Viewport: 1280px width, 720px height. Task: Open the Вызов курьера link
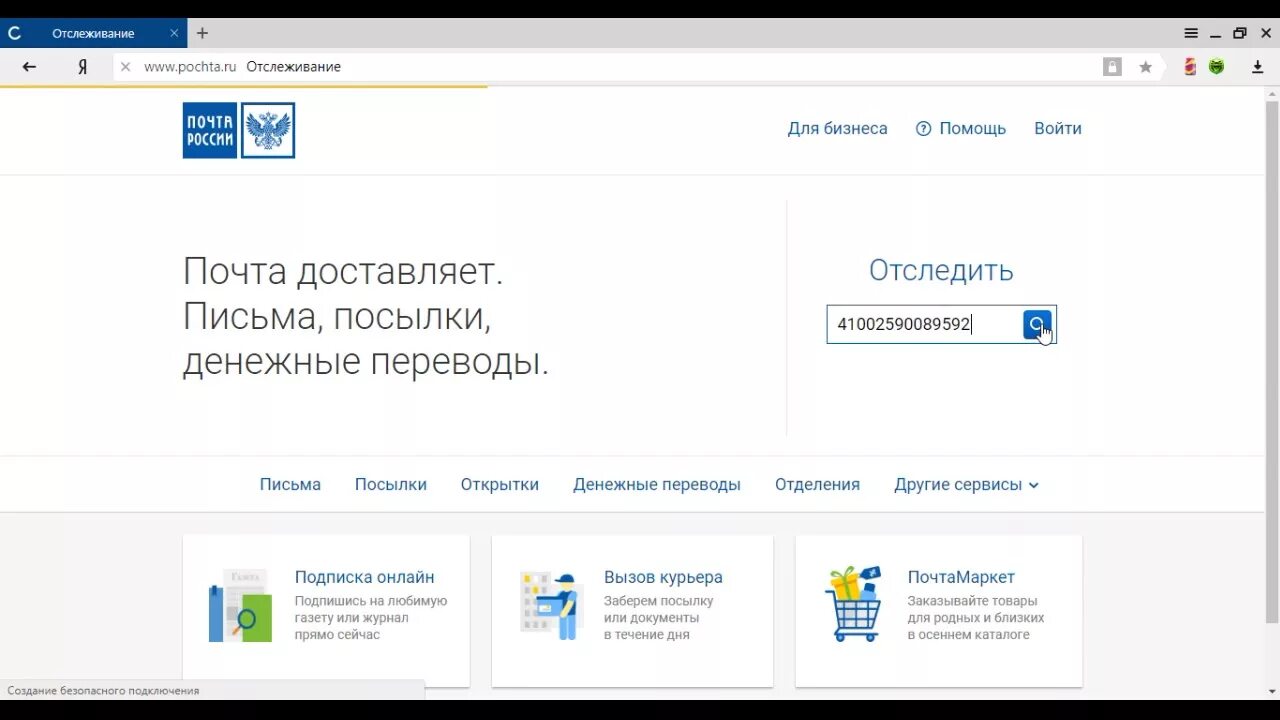click(x=663, y=577)
